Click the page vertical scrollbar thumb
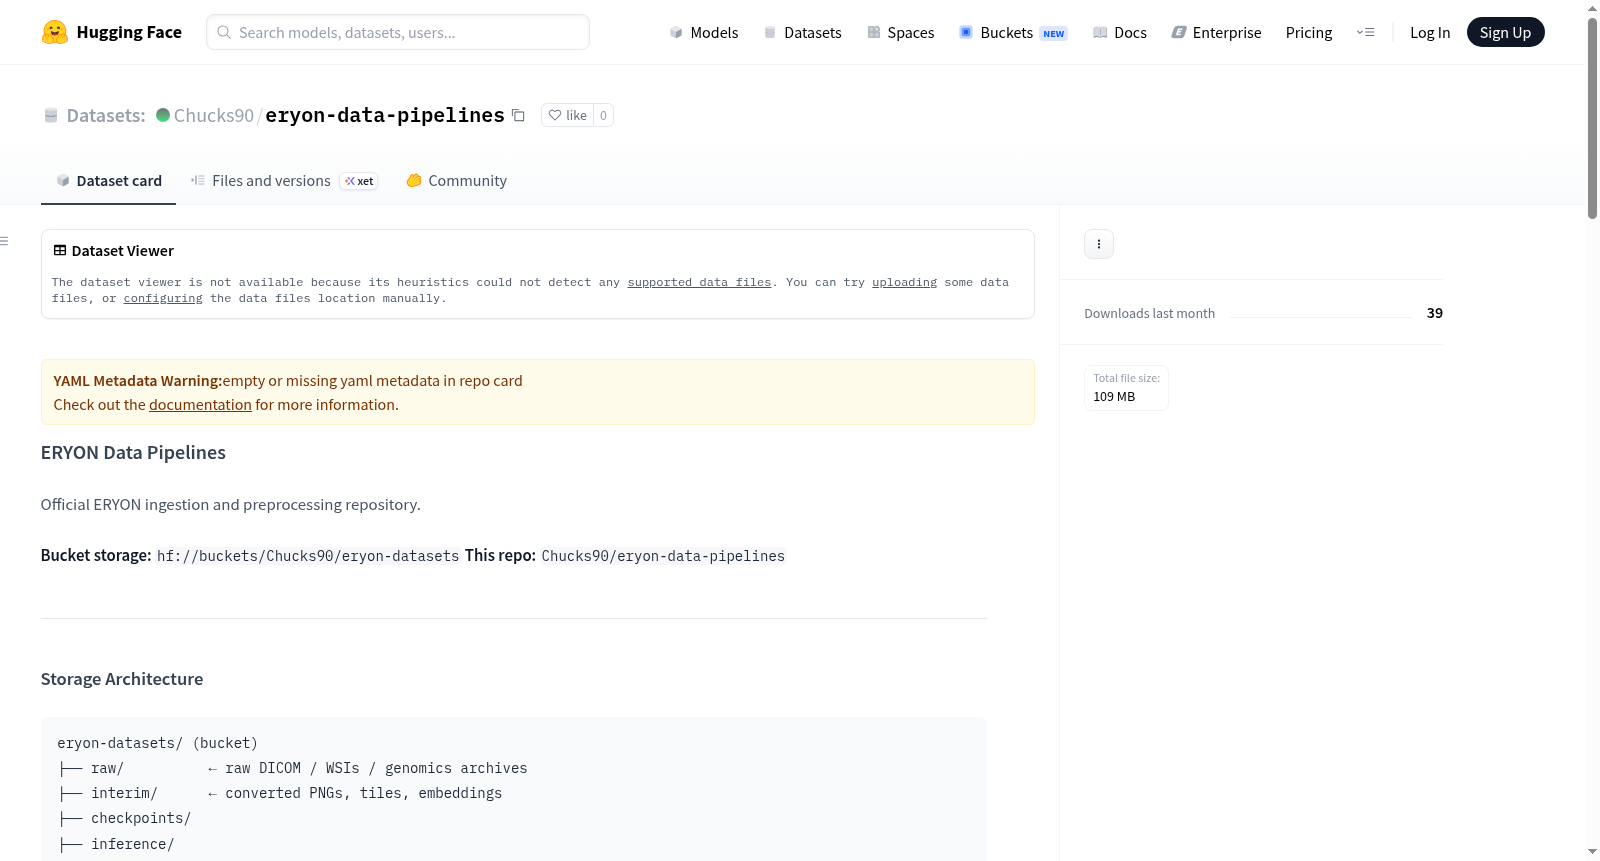The image size is (1600, 861). pyautogui.click(x=1592, y=118)
